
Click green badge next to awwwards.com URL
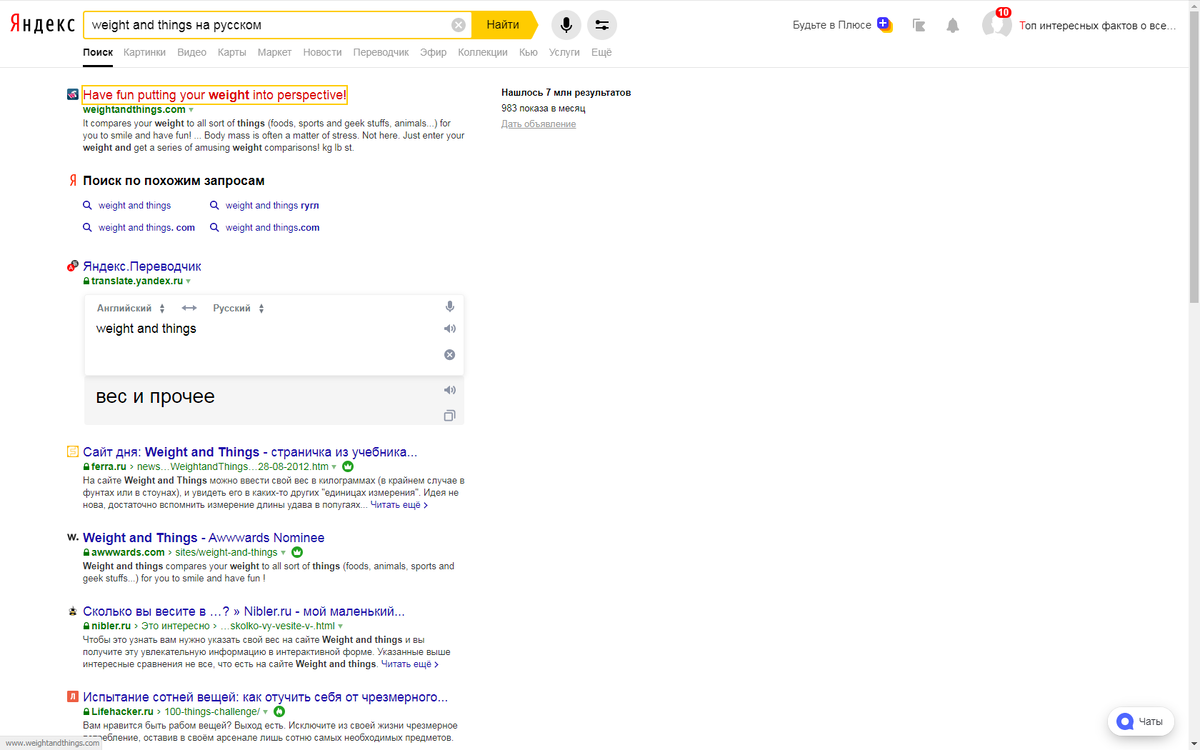[x=297, y=552]
